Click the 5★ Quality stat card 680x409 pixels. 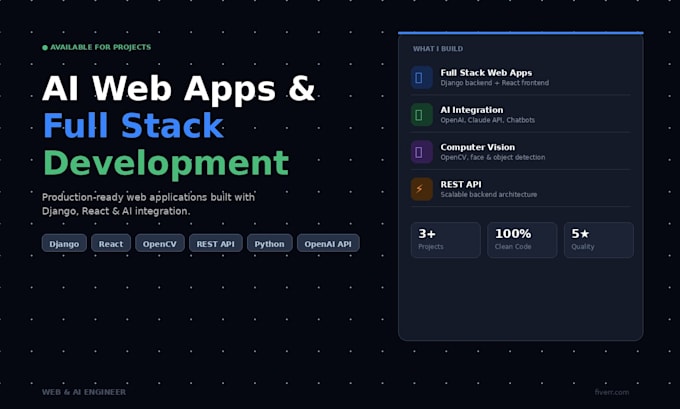pyautogui.click(x=599, y=240)
